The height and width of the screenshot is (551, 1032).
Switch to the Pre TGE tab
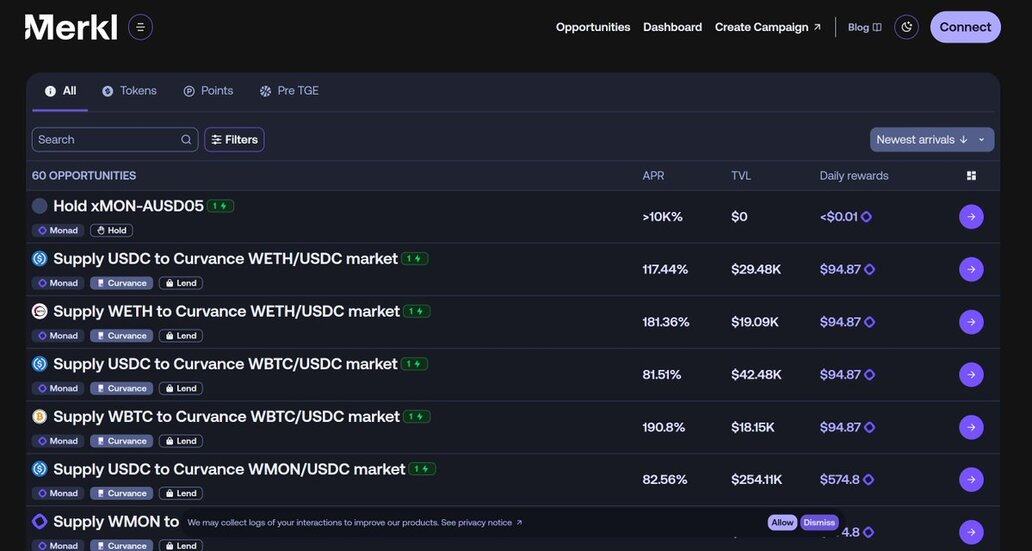click(x=289, y=91)
